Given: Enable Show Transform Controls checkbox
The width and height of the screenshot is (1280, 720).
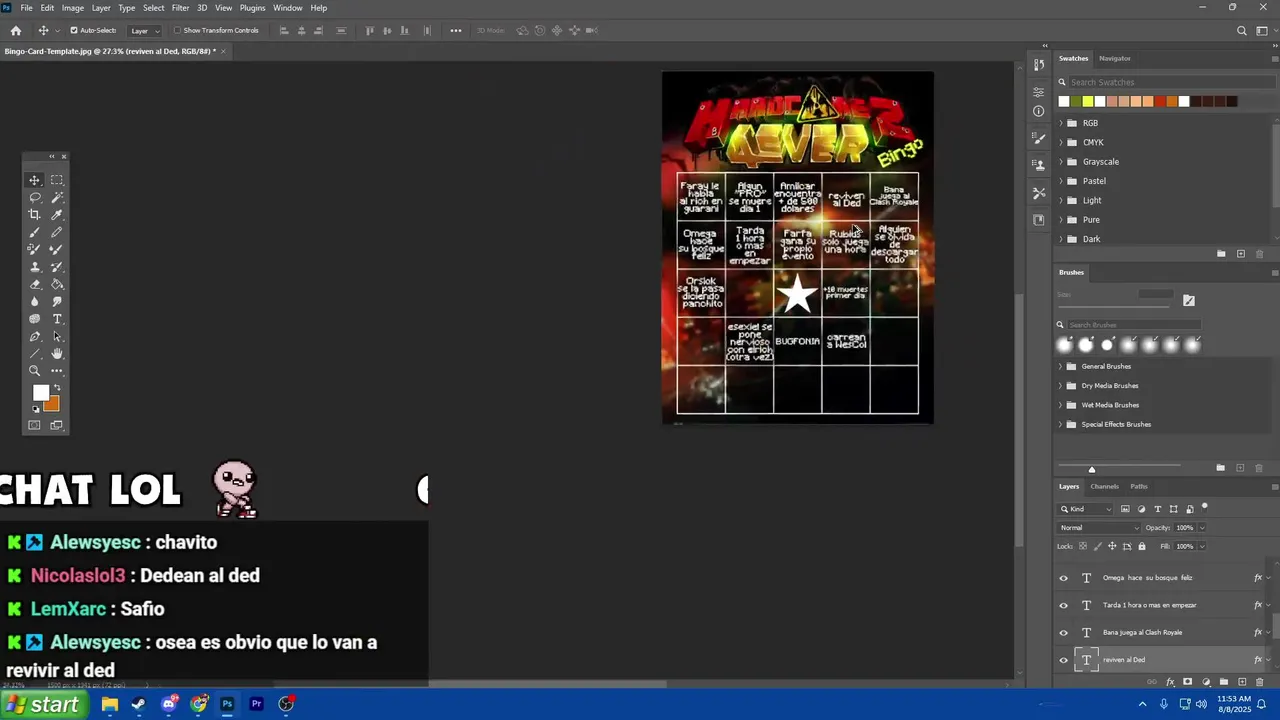Looking at the screenshot, I should coord(177,31).
